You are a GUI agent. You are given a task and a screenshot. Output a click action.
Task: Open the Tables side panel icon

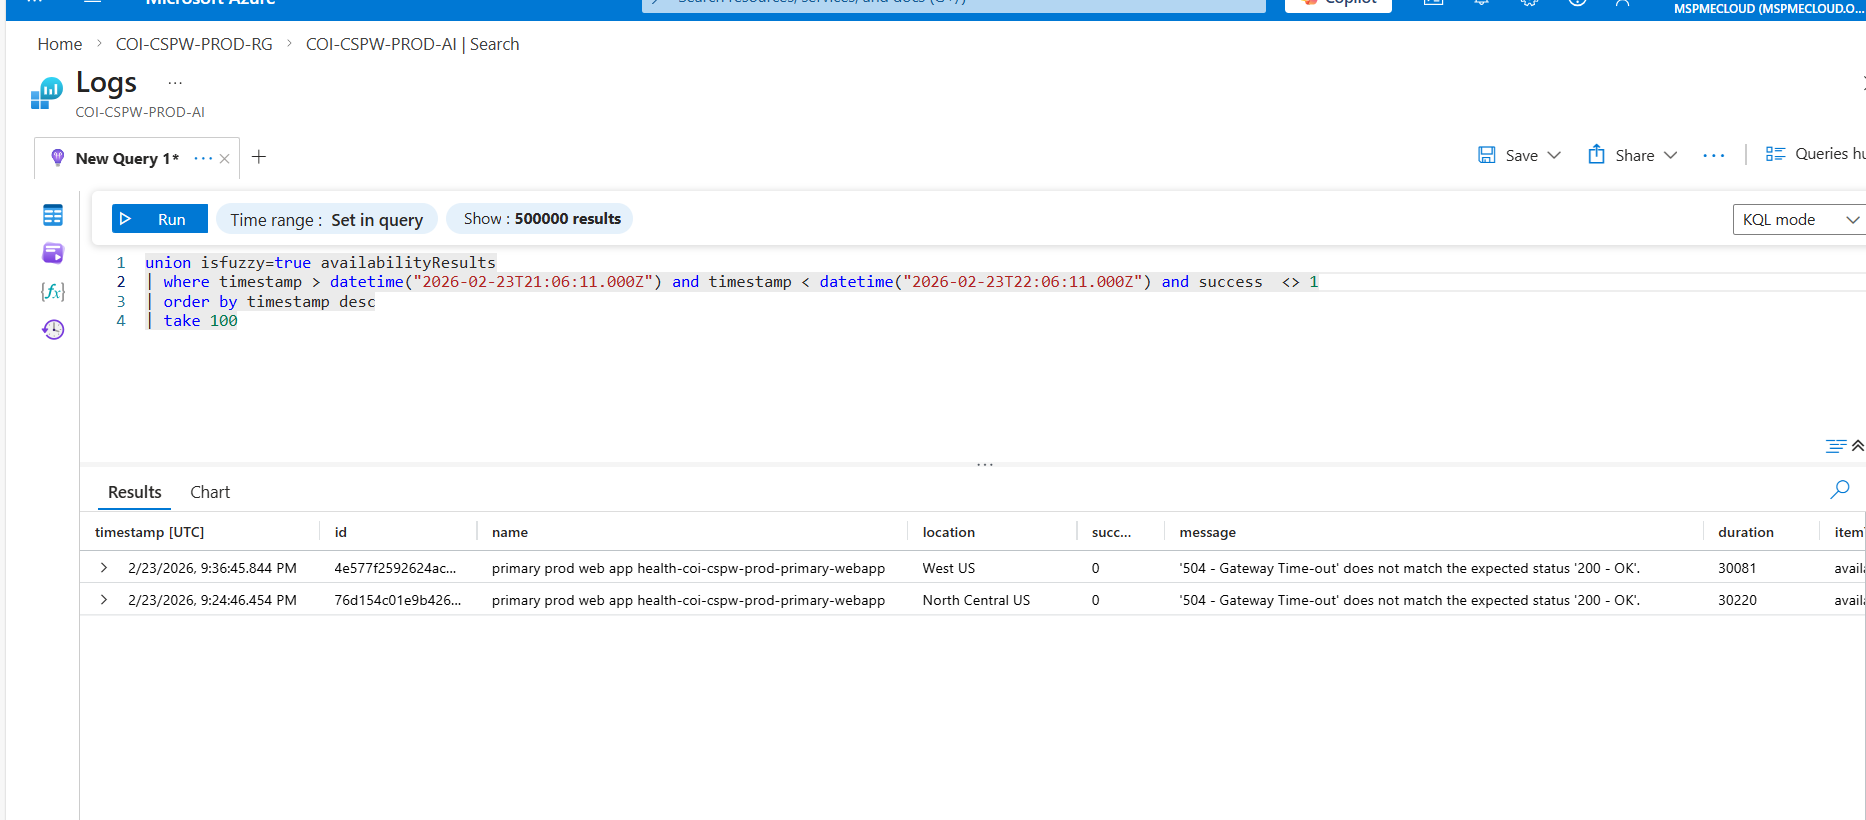pos(53,215)
